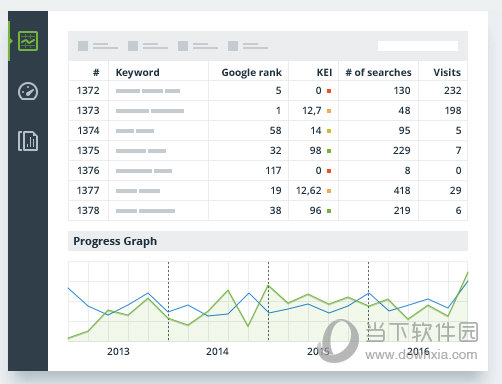Click searches value 130
Viewport: 502px width, 384px height.
click(402, 90)
